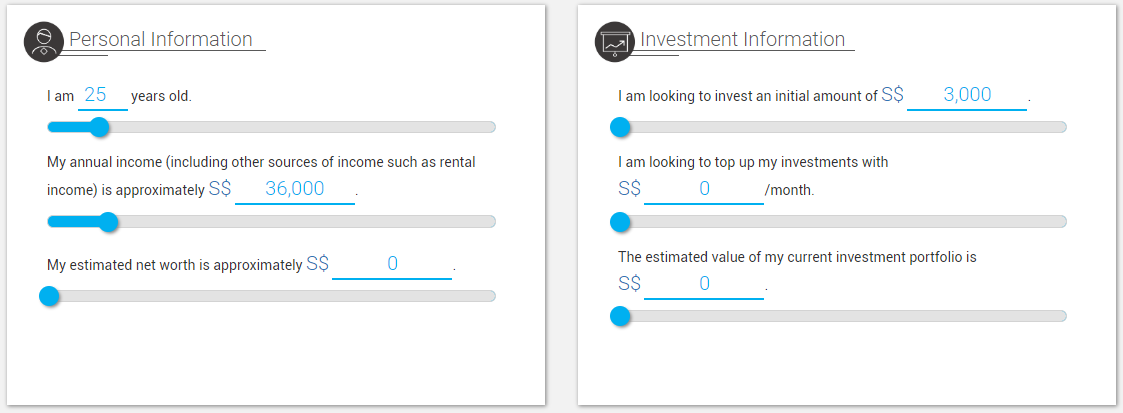Click the Personal Information person icon
Viewport: 1123px width, 413px height.
[43, 42]
